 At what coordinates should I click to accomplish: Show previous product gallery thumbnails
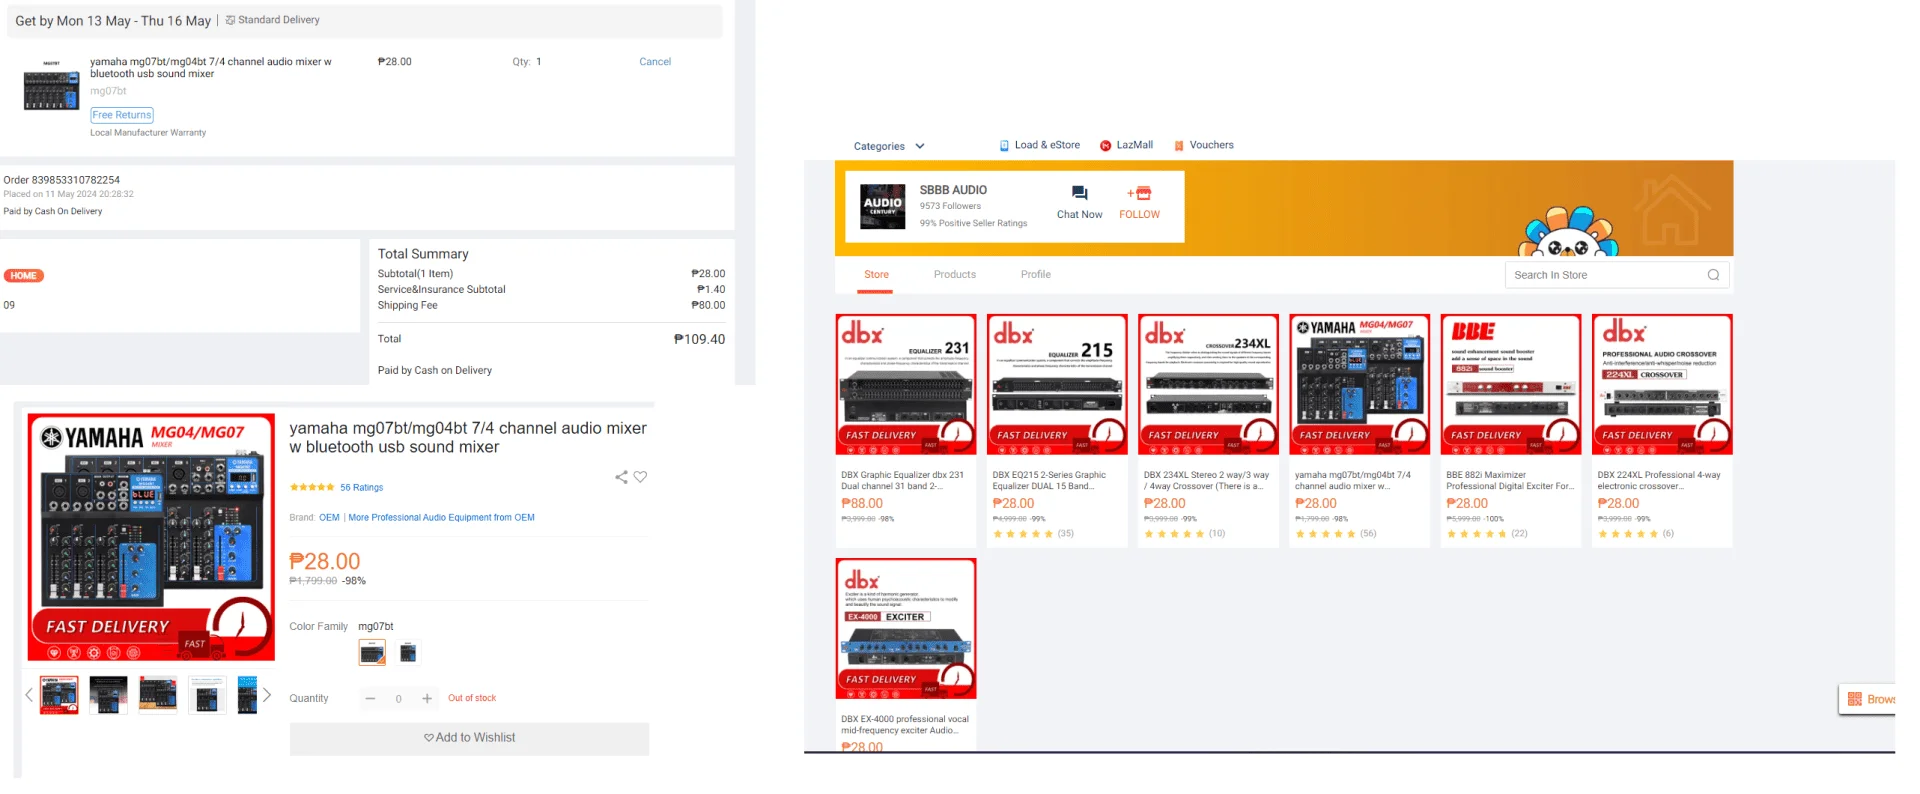[x=29, y=695]
